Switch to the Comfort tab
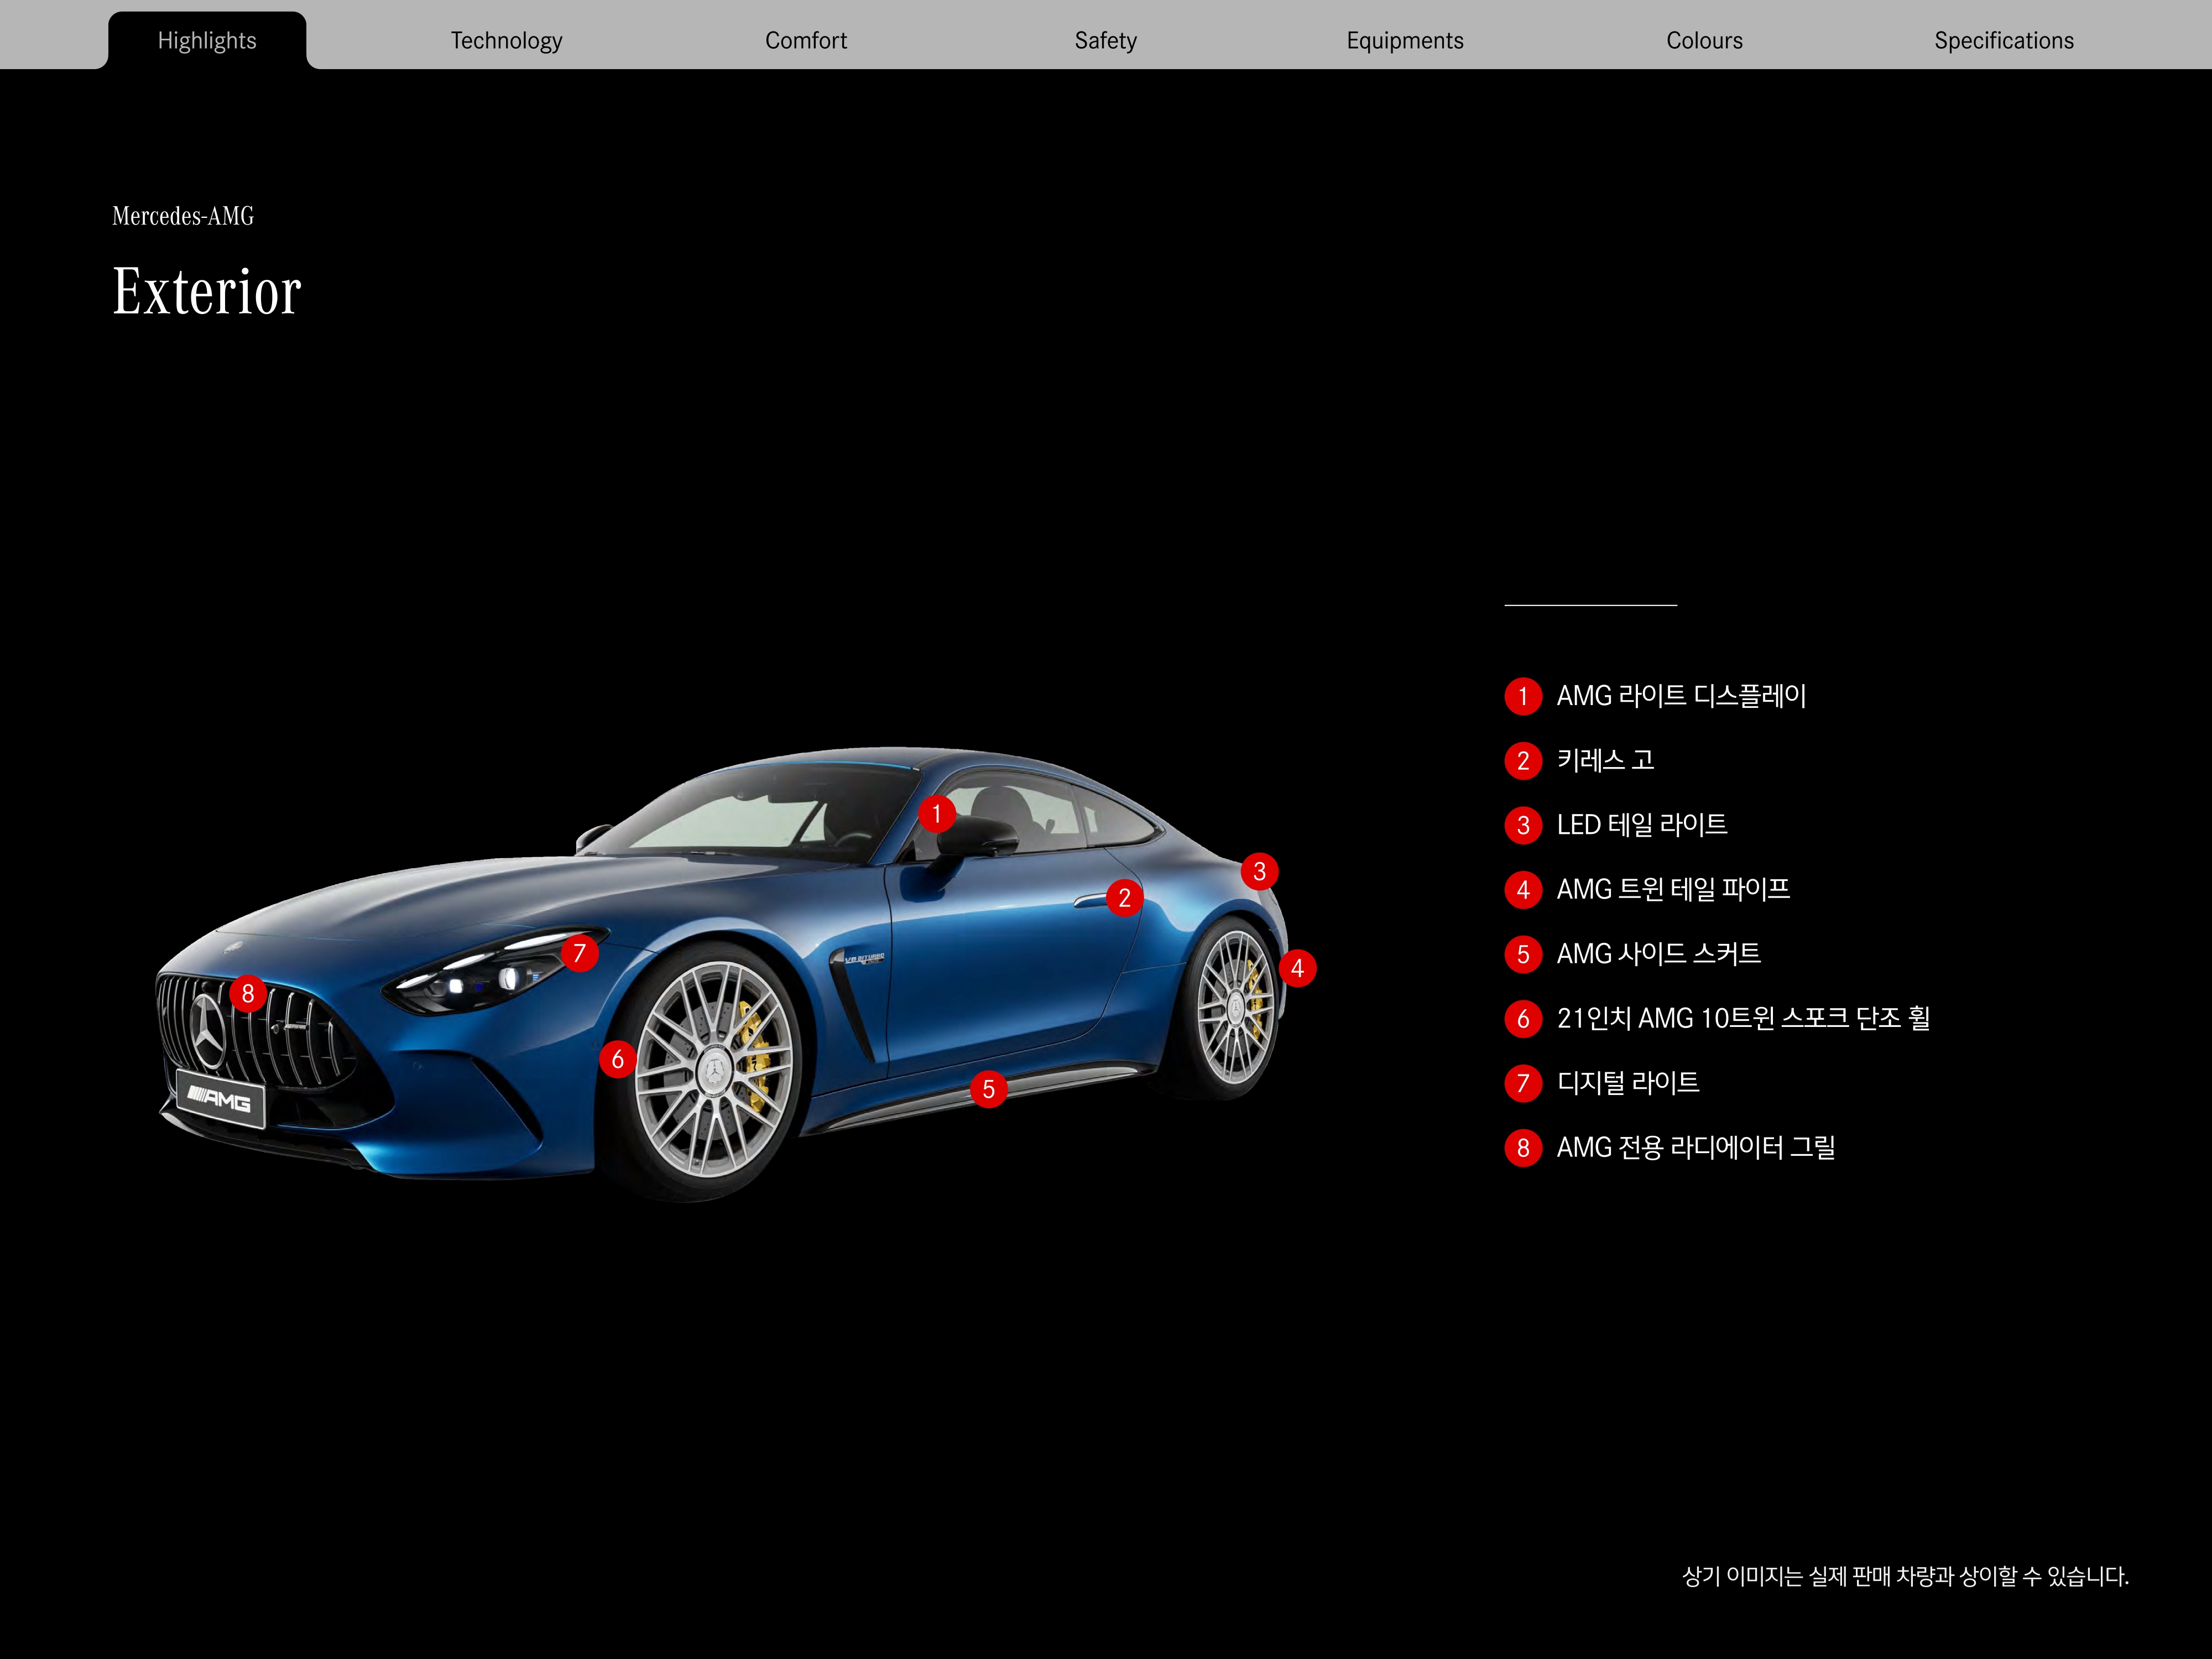Screen dimensions: 2212x1659 click(x=805, y=40)
